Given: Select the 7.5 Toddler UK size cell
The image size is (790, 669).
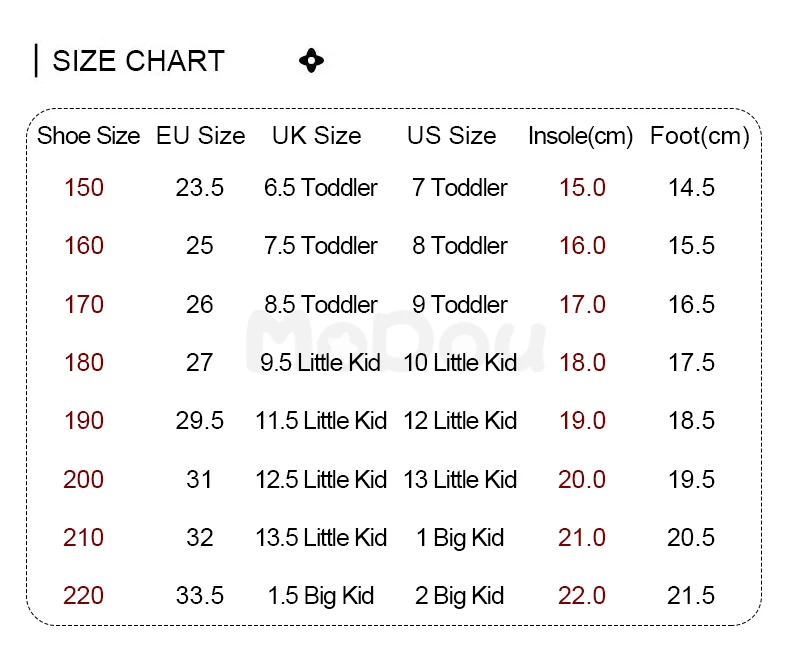Looking at the screenshot, I should point(321,246).
